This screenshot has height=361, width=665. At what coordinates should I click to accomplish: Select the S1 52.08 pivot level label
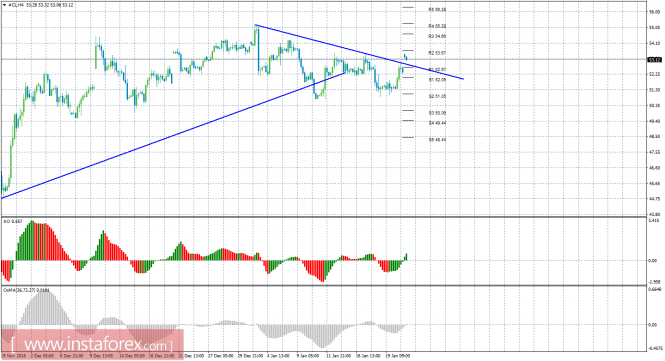[x=437, y=80]
